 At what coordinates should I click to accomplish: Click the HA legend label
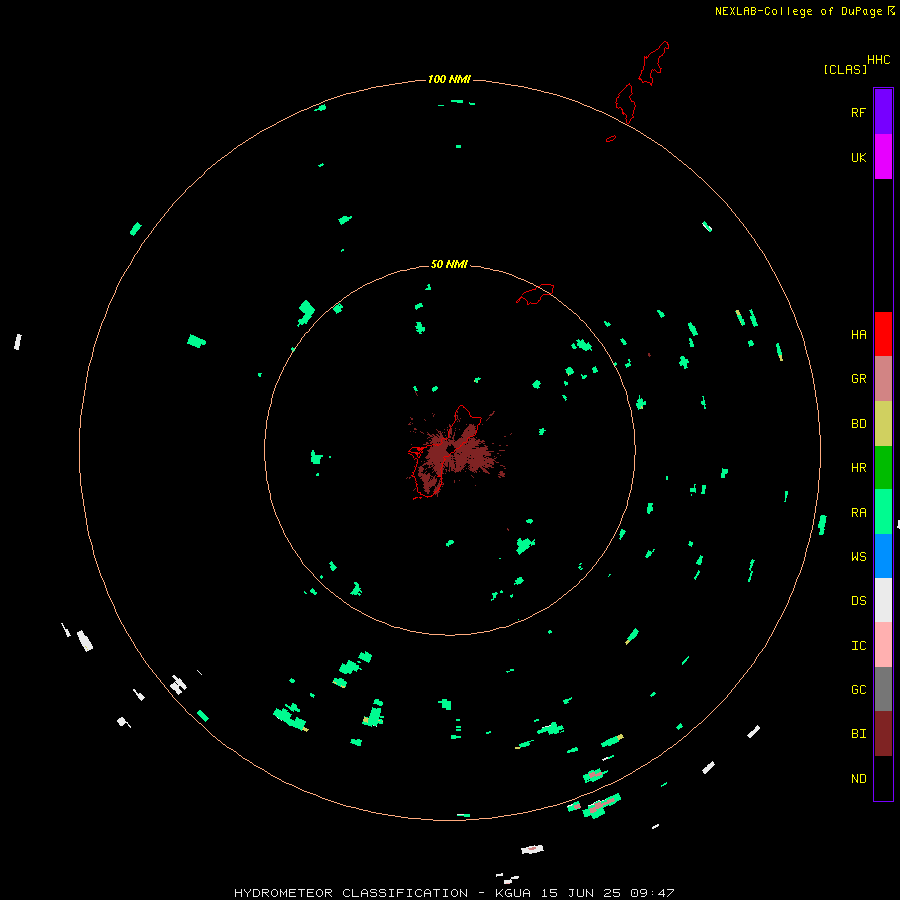(x=858, y=335)
